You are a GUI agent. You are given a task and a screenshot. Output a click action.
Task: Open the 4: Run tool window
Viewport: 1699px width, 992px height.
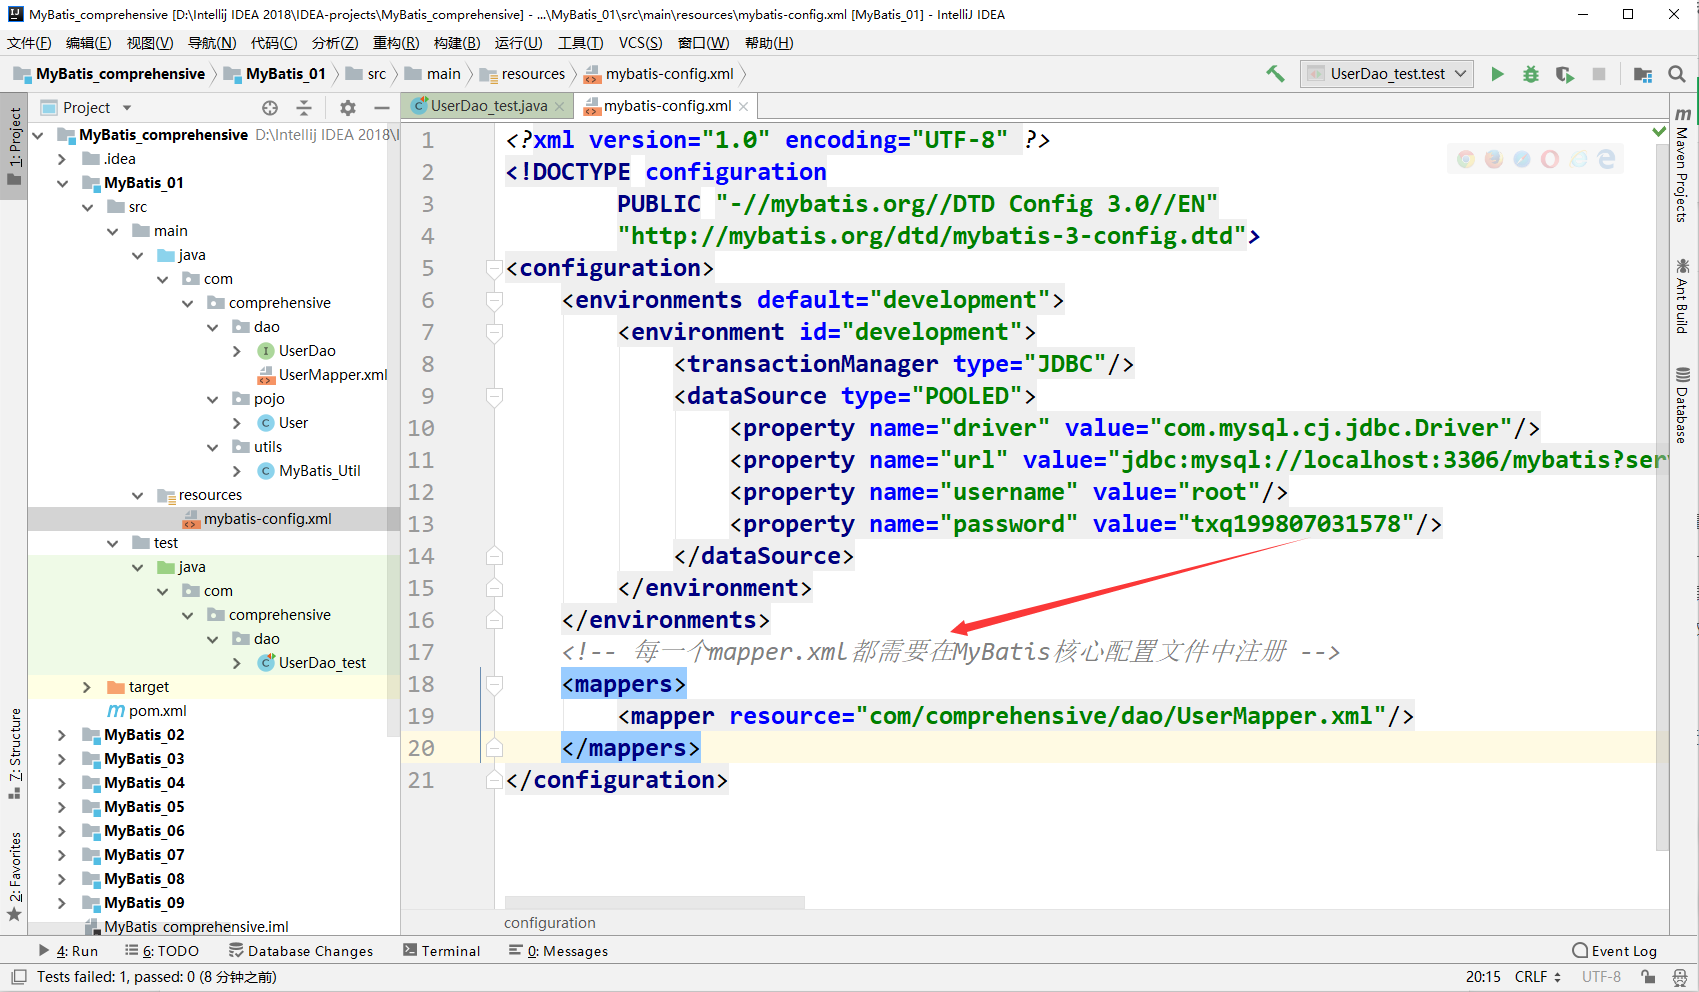(x=68, y=951)
